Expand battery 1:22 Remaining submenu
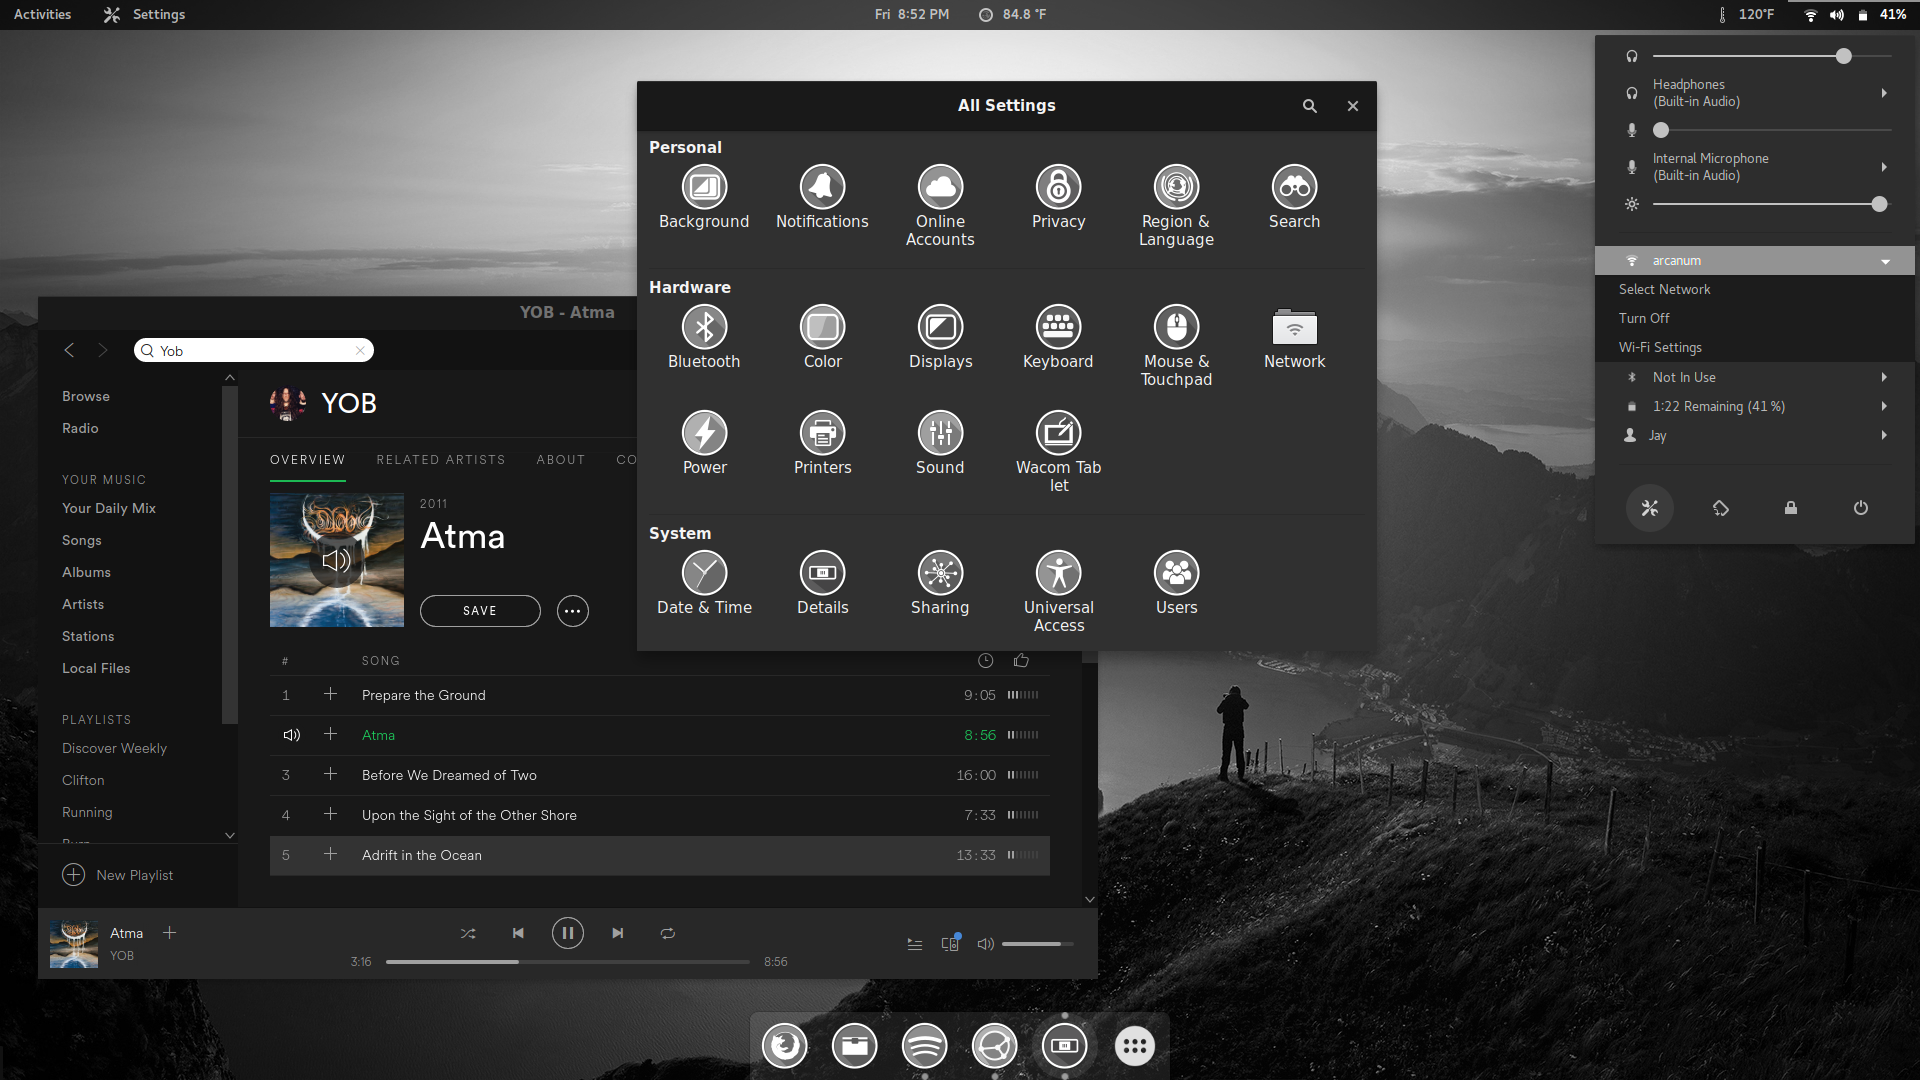The height and width of the screenshot is (1080, 1920). [1755, 406]
